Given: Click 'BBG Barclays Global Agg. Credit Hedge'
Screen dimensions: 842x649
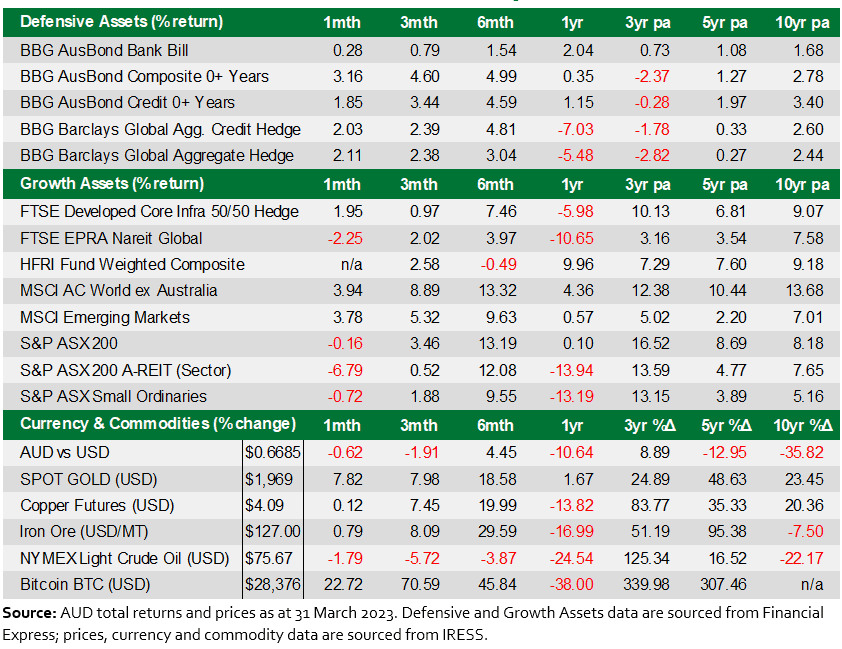Looking at the screenshot, I should 161,129.
